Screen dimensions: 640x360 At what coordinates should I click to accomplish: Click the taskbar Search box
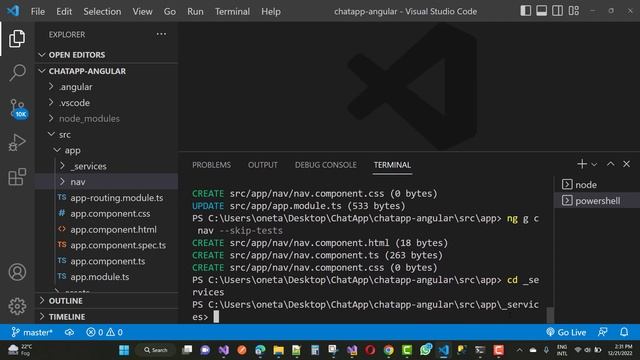(156, 350)
